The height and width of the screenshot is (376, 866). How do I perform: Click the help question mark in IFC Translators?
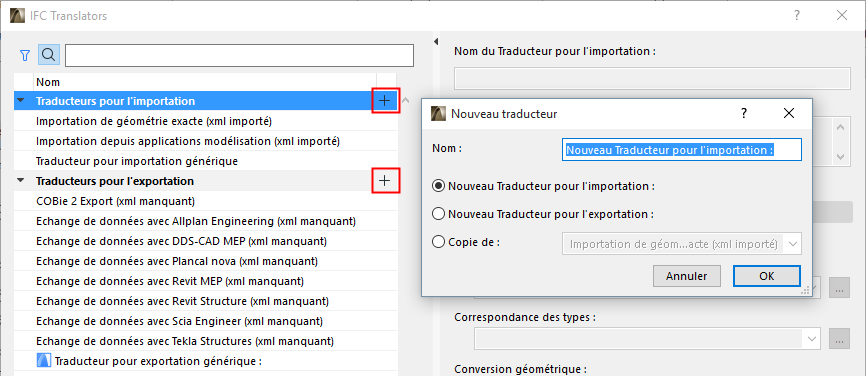(x=797, y=15)
